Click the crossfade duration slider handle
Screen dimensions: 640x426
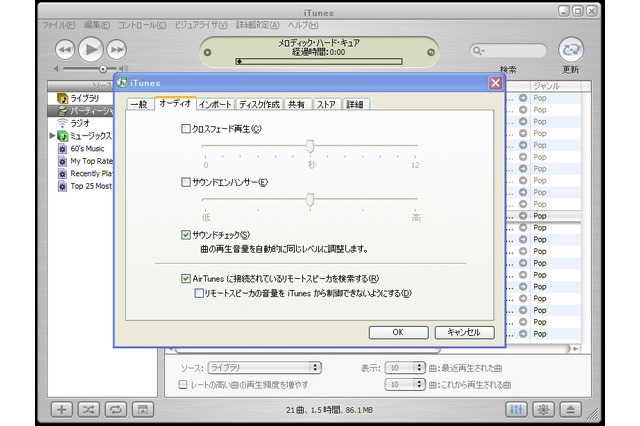310,147
